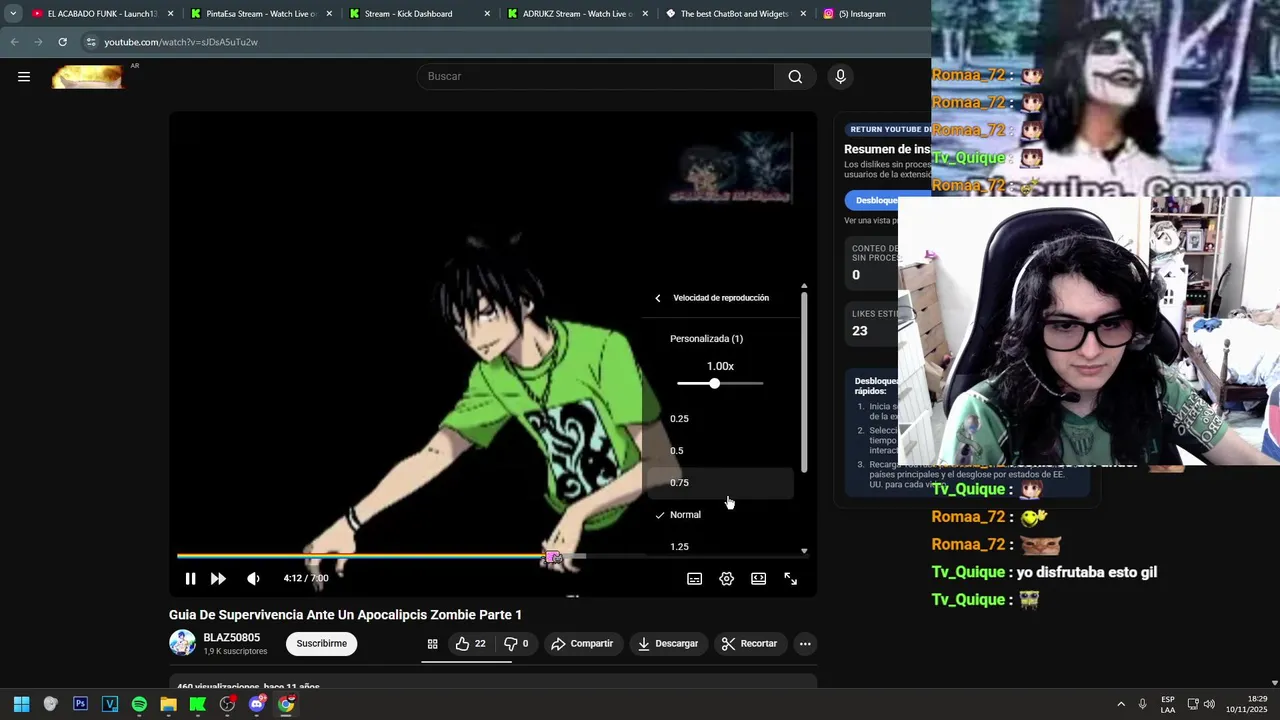This screenshot has width=1280, height=720.
Task: Select Normal playback speed
Action: (x=720, y=514)
